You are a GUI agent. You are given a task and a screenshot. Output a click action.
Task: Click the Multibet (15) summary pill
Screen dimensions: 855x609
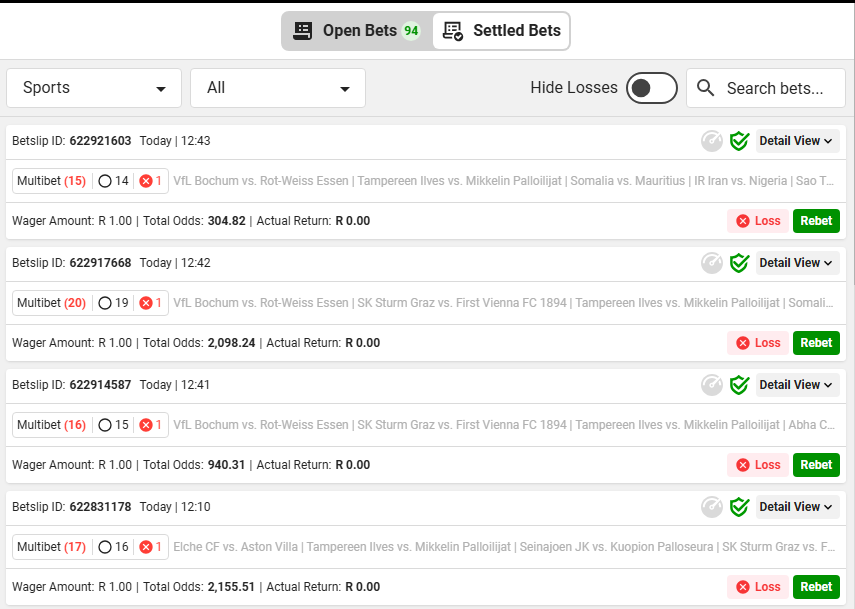[x=91, y=181]
